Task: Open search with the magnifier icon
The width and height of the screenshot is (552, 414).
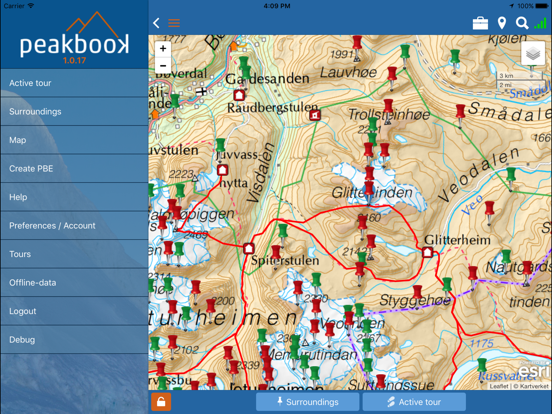Action: tap(522, 23)
